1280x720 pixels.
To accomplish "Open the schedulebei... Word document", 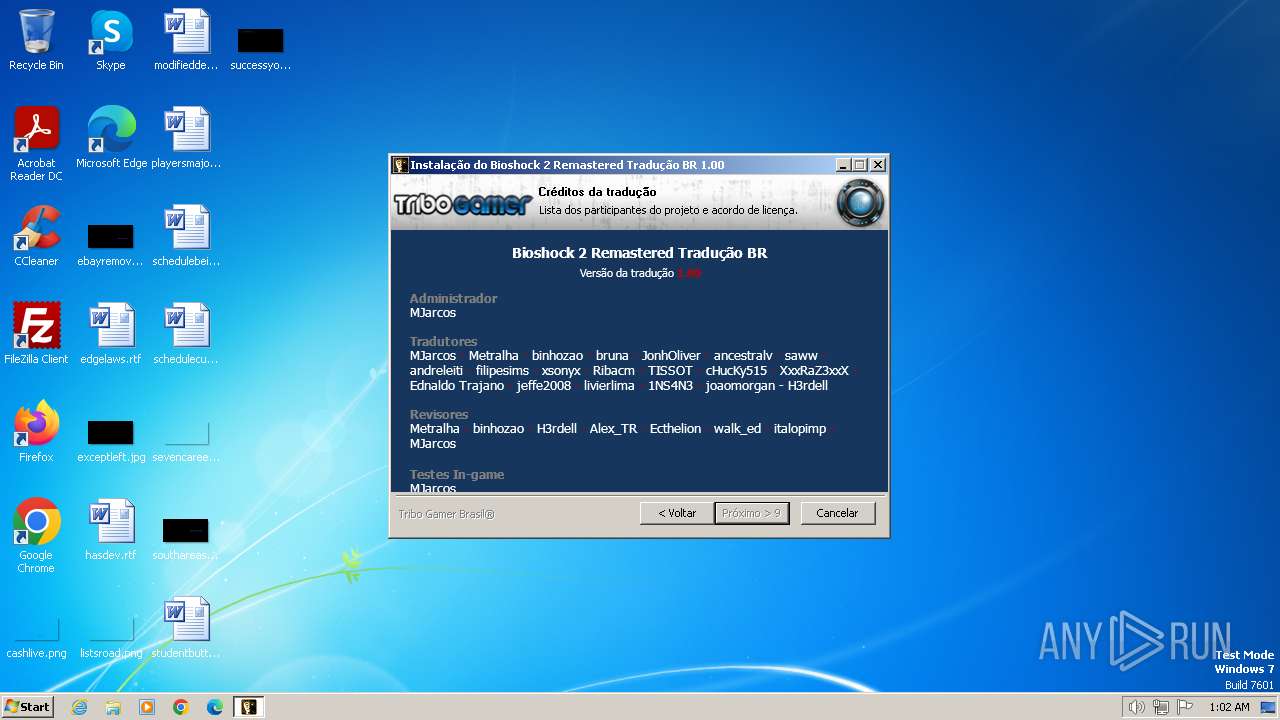I will coord(186,236).
